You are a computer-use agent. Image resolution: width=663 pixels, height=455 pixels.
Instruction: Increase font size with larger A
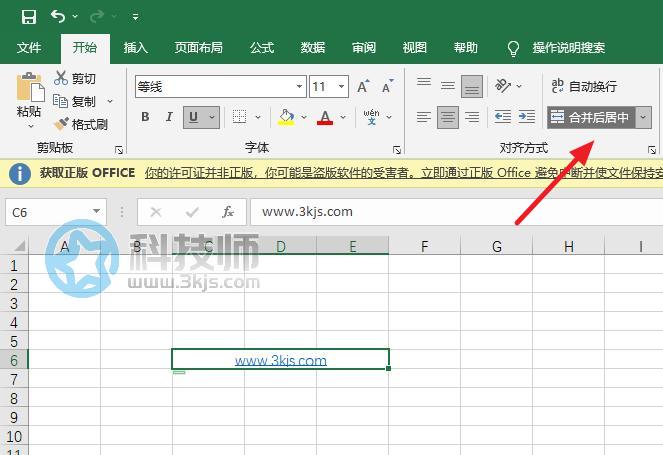tap(363, 87)
